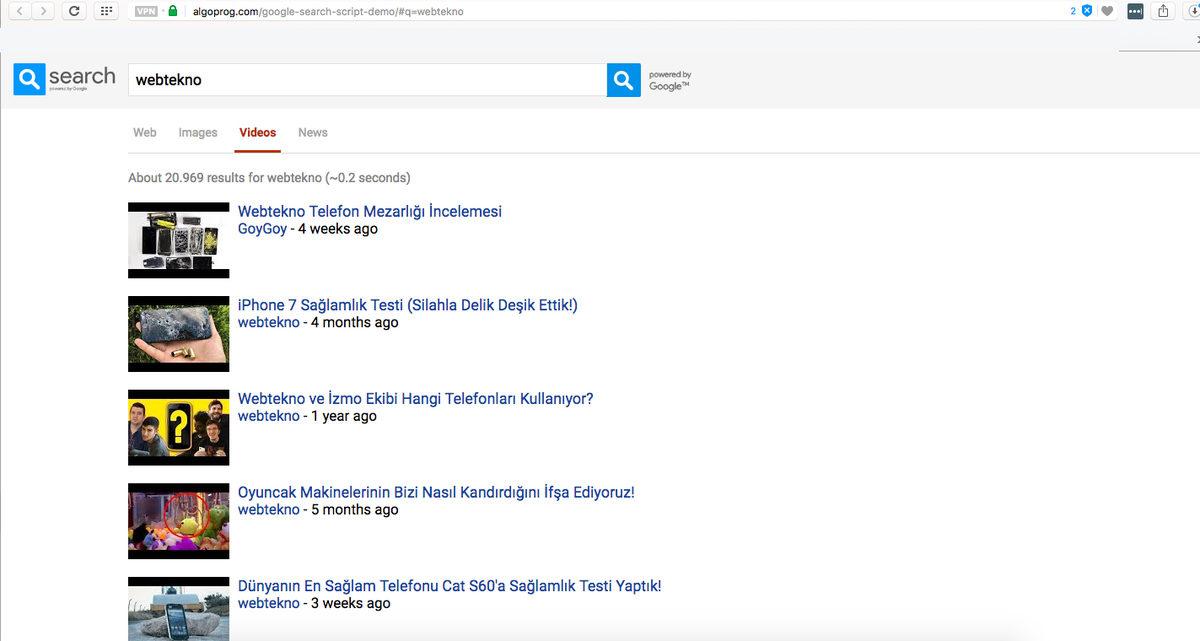The width and height of the screenshot is (1200, 641).
Task: Click the Webtekno Telefon Mezarlığı thumbnail
Action: click(178, 240)
